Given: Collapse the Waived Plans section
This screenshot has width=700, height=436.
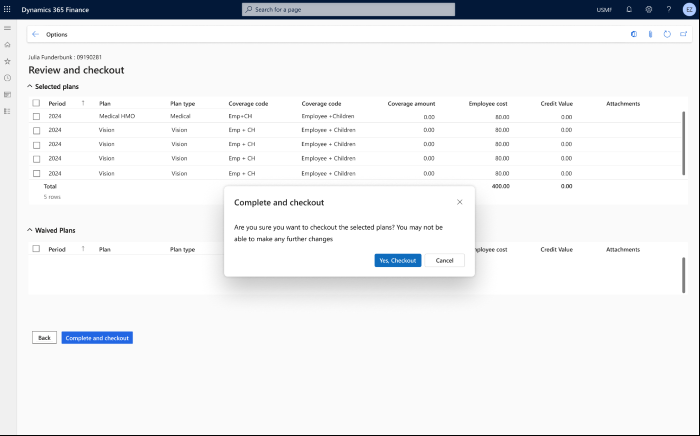Looking at the screenshot, I should (x=30, y=230).
